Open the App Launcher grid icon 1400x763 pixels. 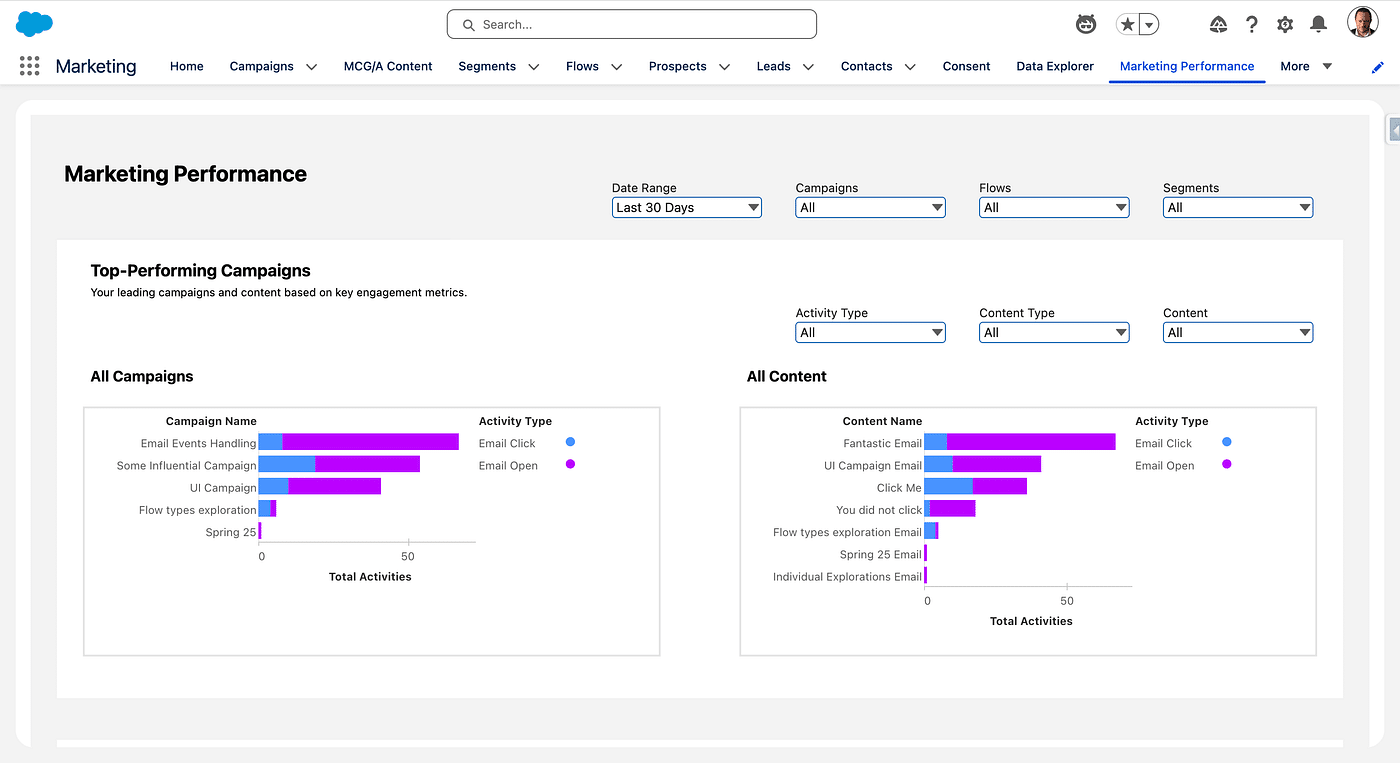click(x=30, y=66)
